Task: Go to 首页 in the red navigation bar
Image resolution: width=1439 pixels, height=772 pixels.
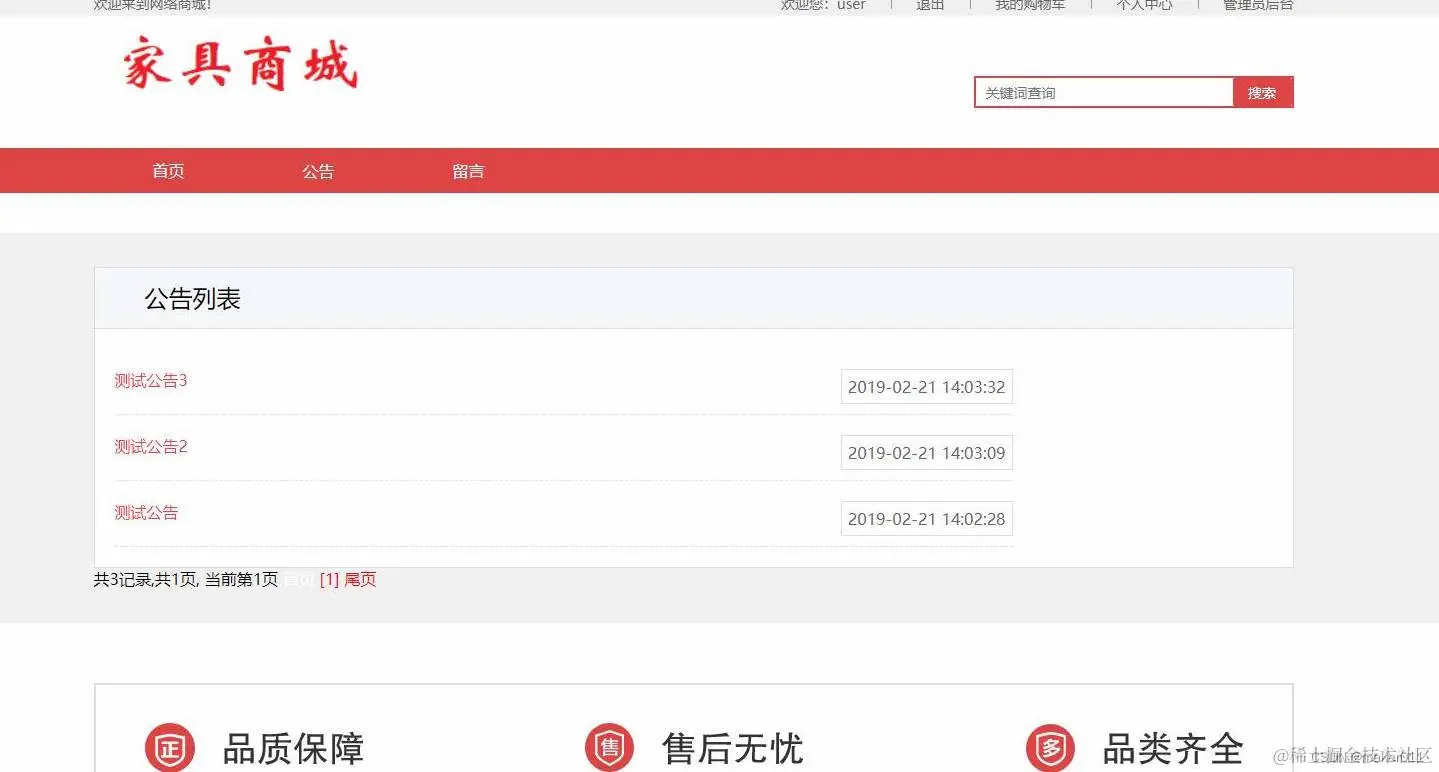Action: pyautogui.click(x=168, y=171)
